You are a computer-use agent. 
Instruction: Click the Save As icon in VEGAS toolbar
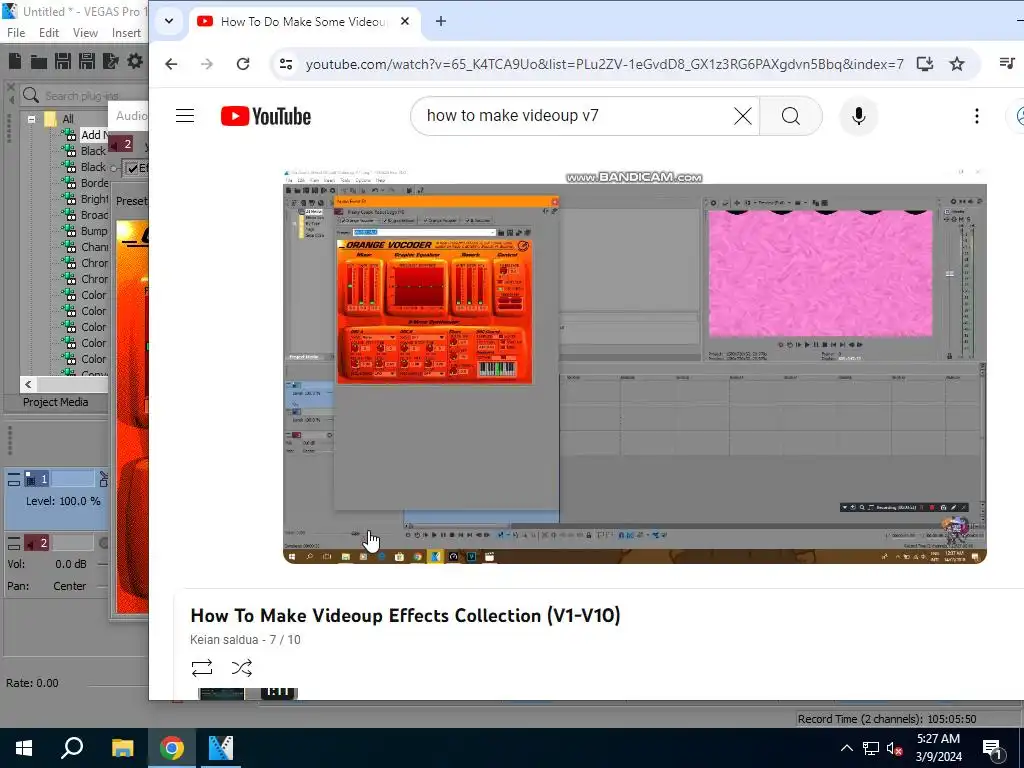(87, 61)
